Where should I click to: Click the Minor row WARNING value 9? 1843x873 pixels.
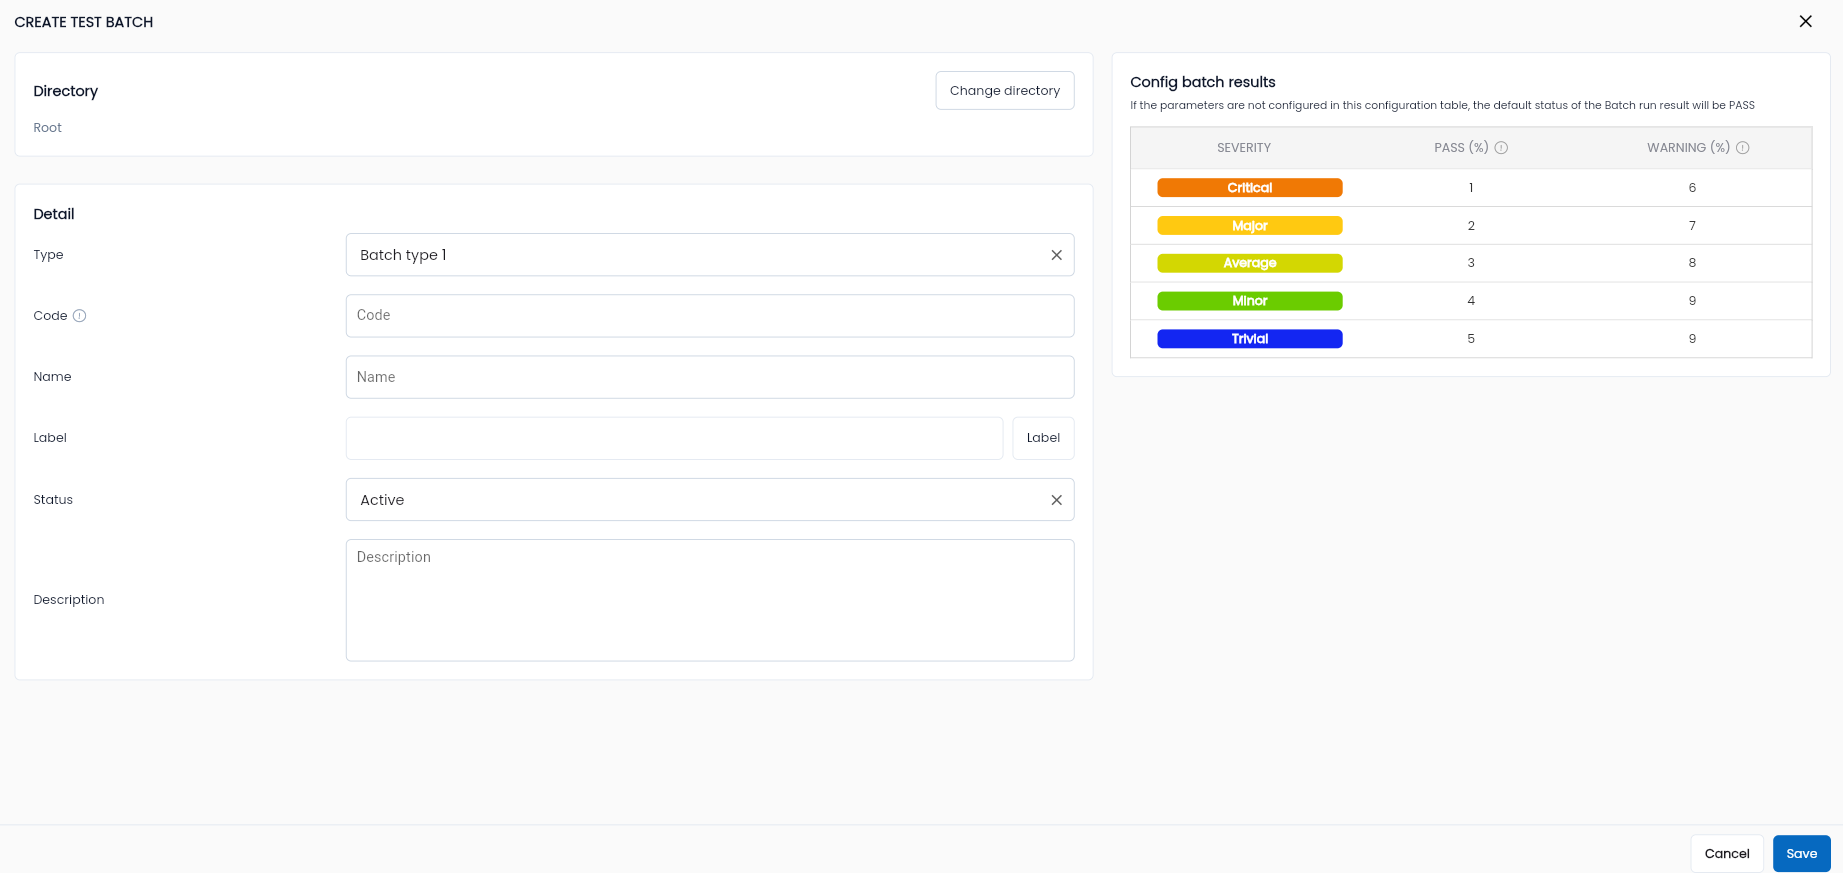(x=1692, y=301)
